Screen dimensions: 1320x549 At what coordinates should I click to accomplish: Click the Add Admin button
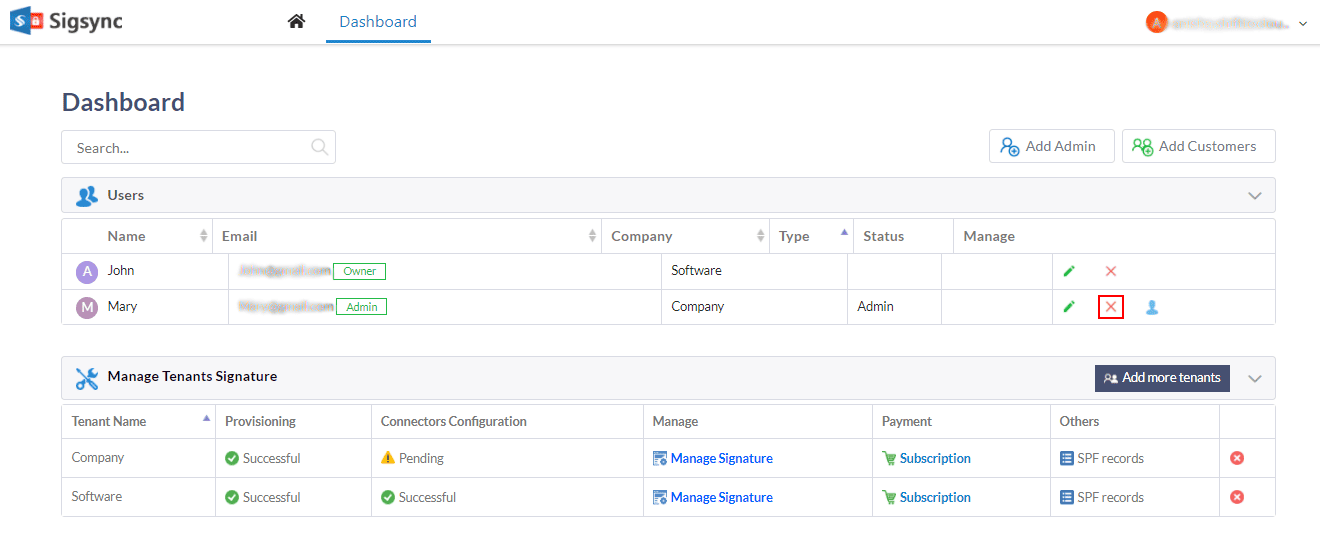tap(1051, 146)
